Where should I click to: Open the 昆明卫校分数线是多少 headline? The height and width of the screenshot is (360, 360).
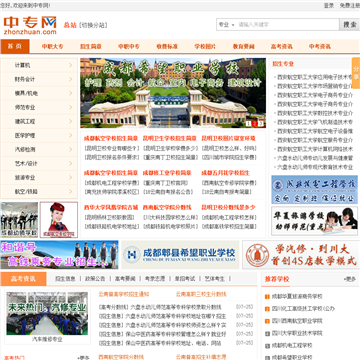click(228, 207)
